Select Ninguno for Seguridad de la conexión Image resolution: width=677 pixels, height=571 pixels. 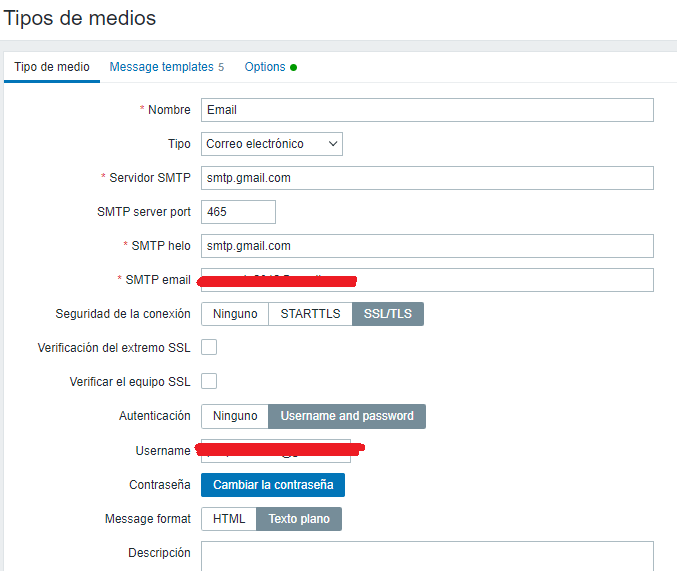point(235,314)
